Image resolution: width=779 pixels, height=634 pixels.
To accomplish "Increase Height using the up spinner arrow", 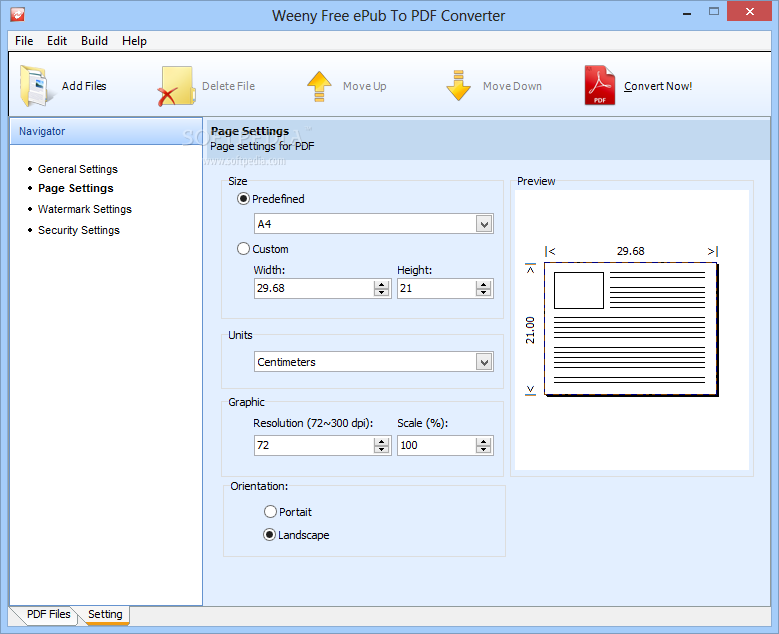I will pos(483,285).
